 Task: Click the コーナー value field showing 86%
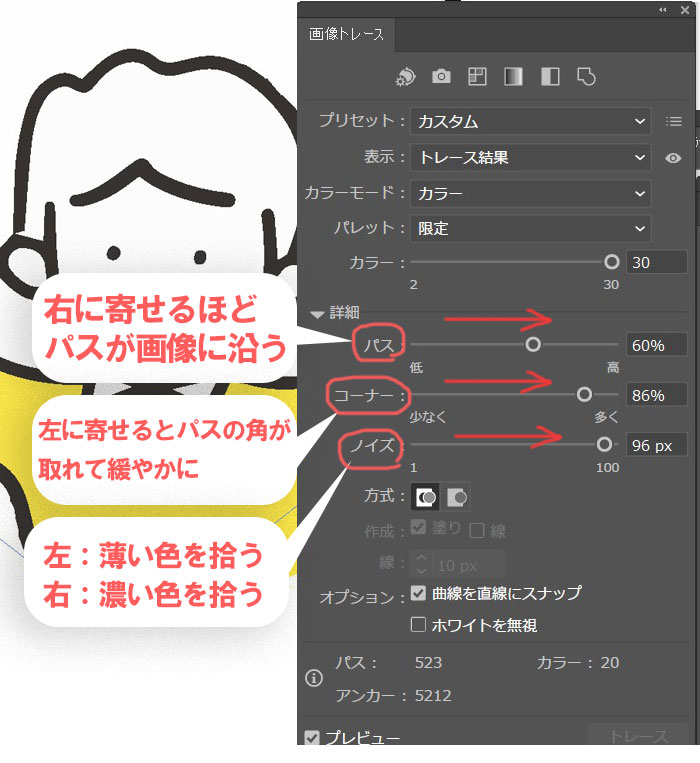pos(656,395)
